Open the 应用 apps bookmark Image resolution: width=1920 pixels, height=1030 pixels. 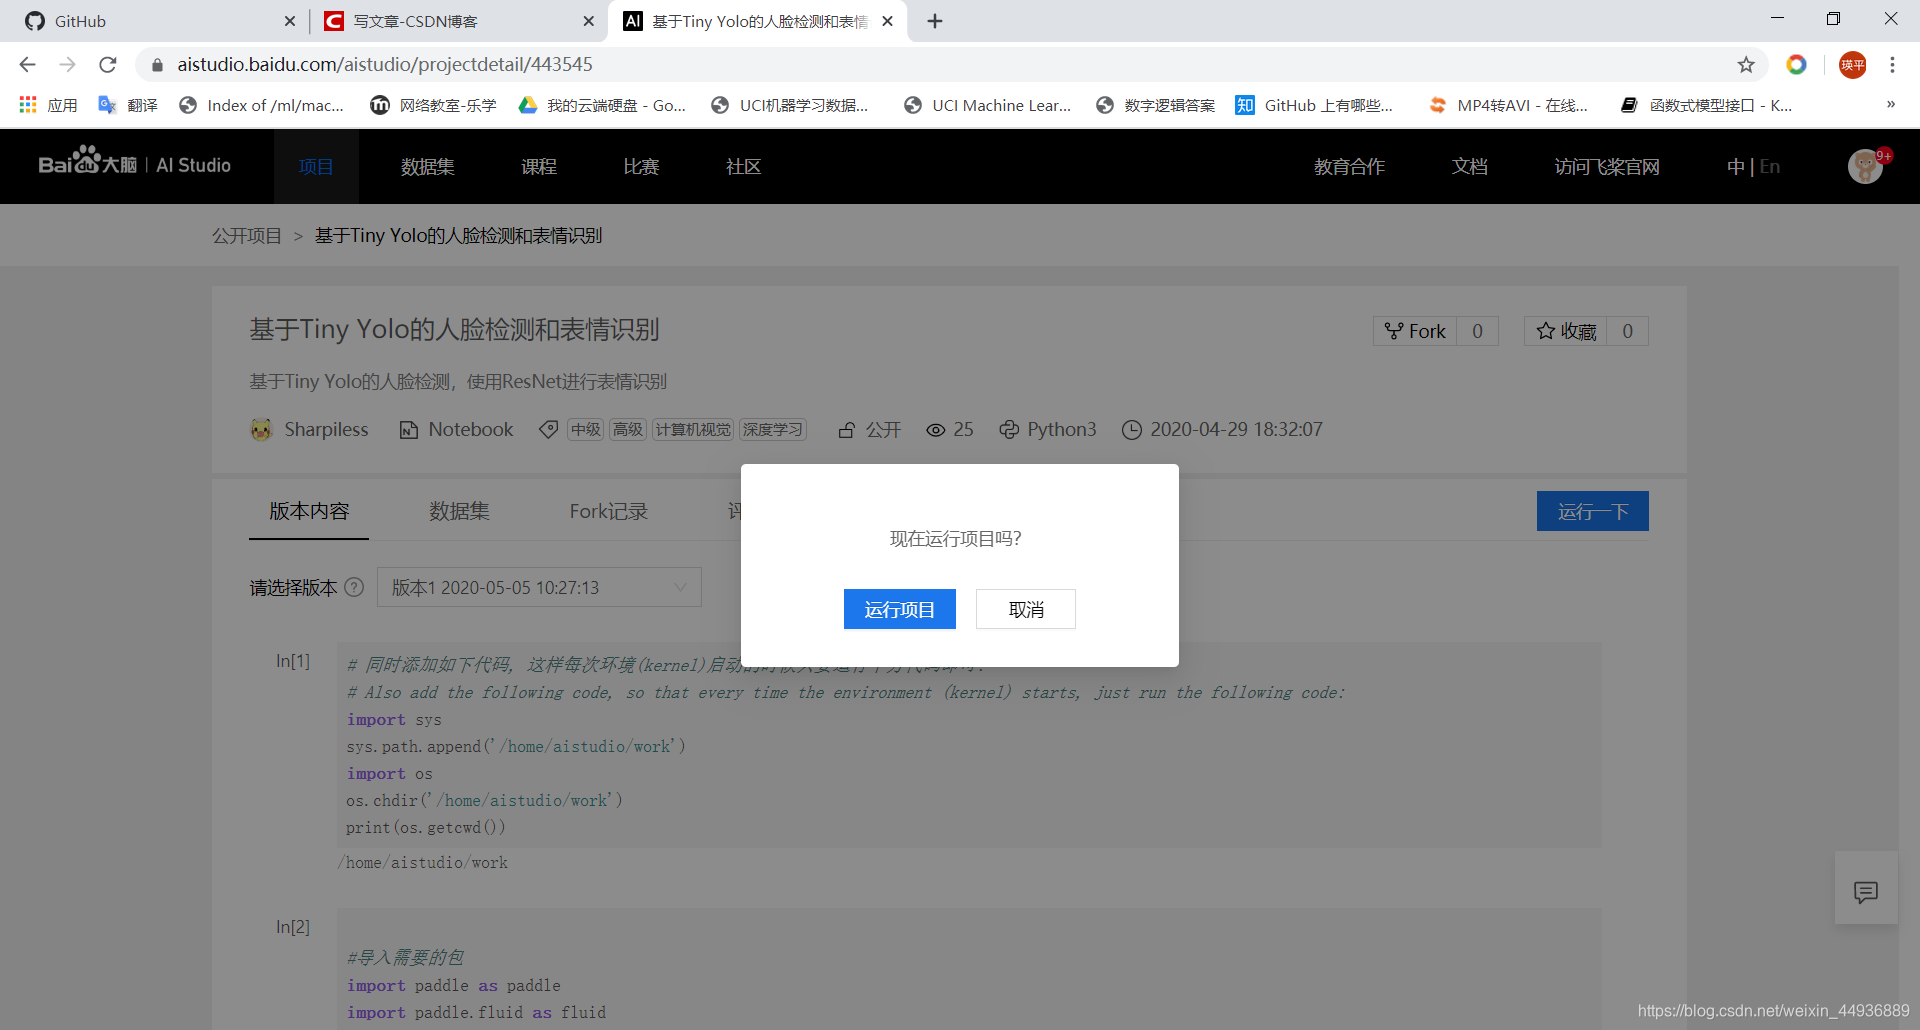click(x=48, y=105)
